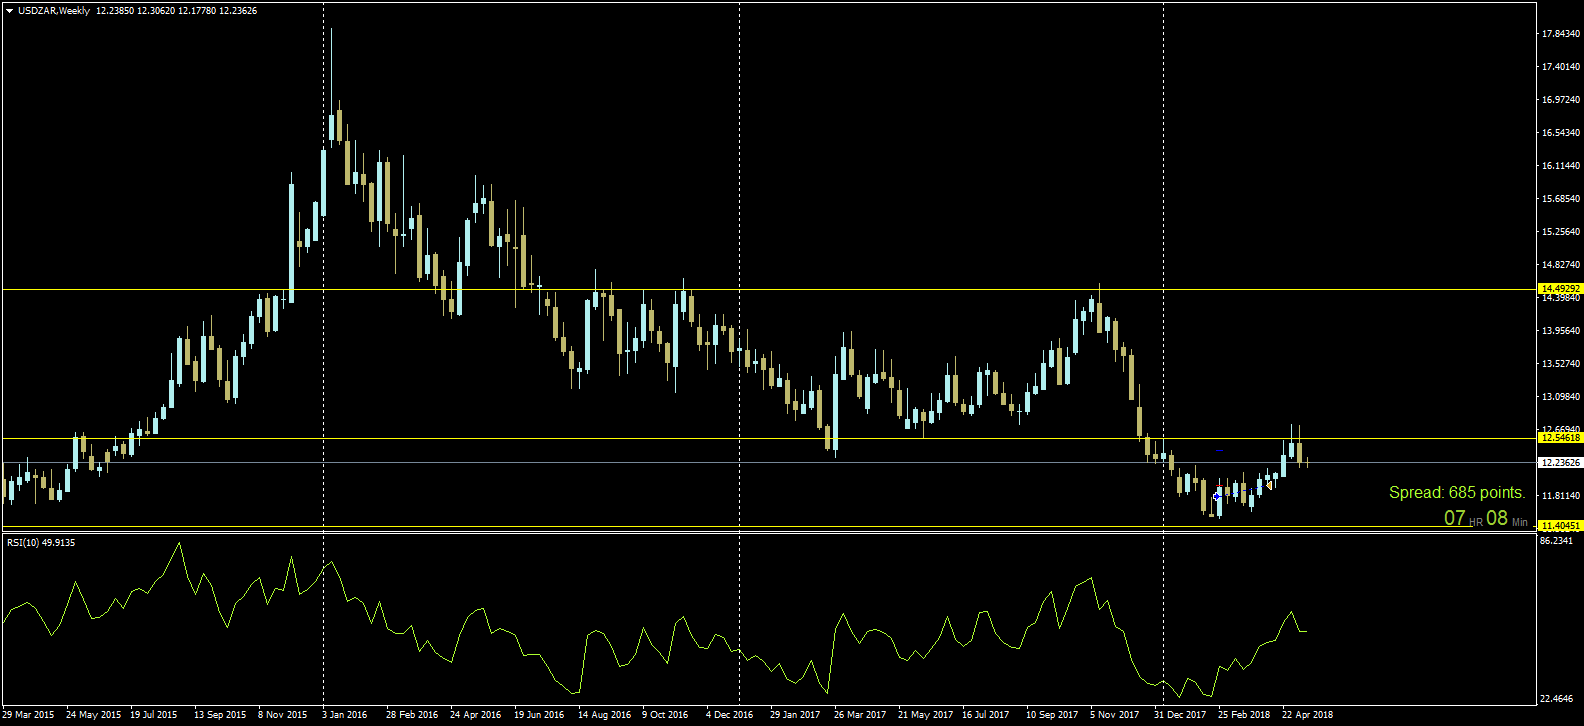Viewport: 1584px width, 726px height.
Task: Click the 19 Jul 2015 date label
Action: 154,715
